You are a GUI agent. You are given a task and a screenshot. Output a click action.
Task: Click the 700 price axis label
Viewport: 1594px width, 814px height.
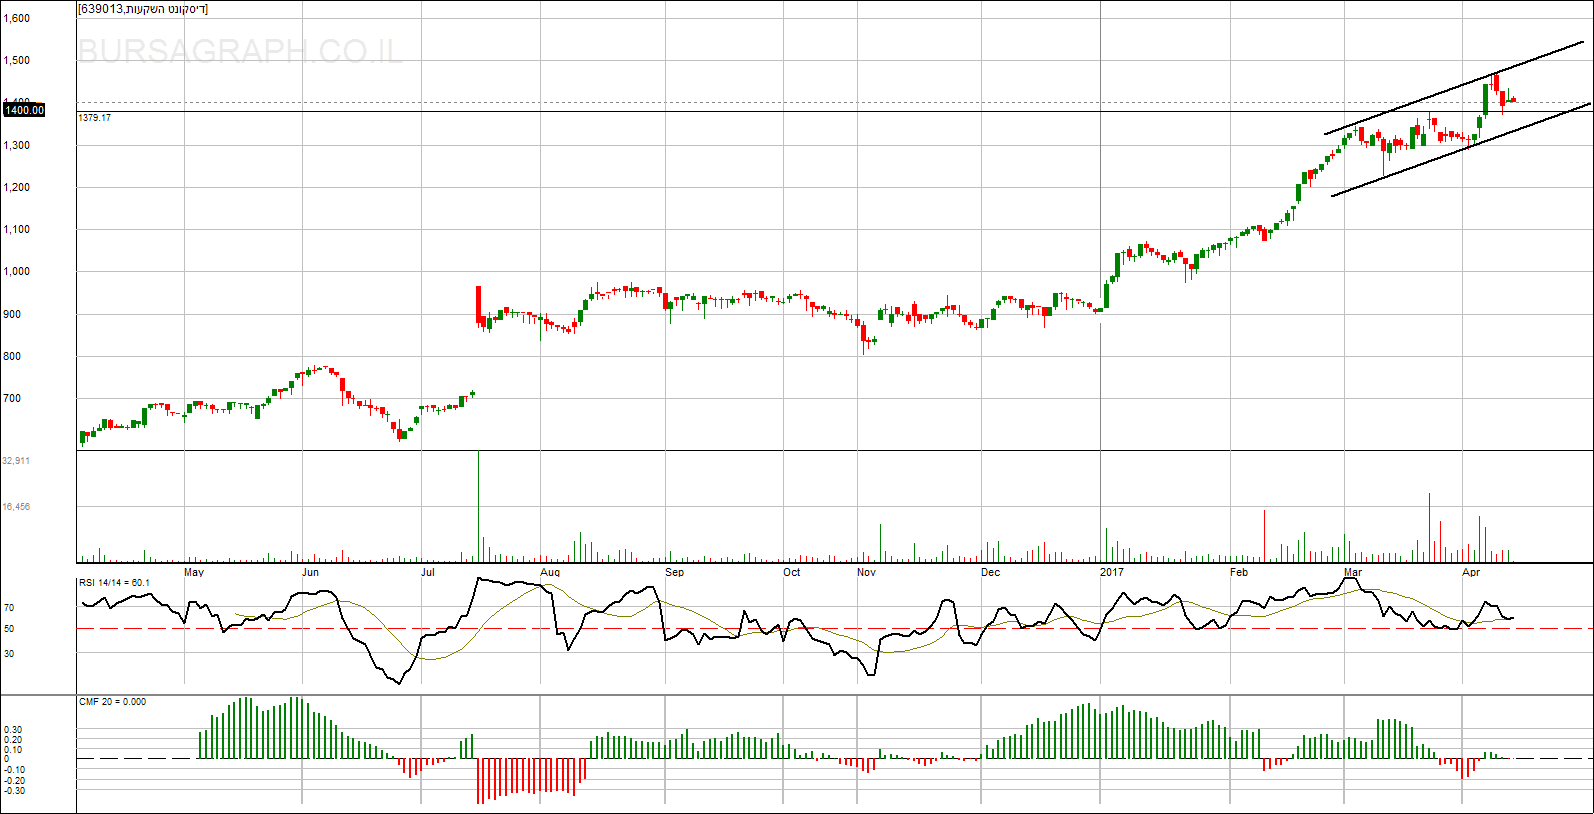[12, 398]
